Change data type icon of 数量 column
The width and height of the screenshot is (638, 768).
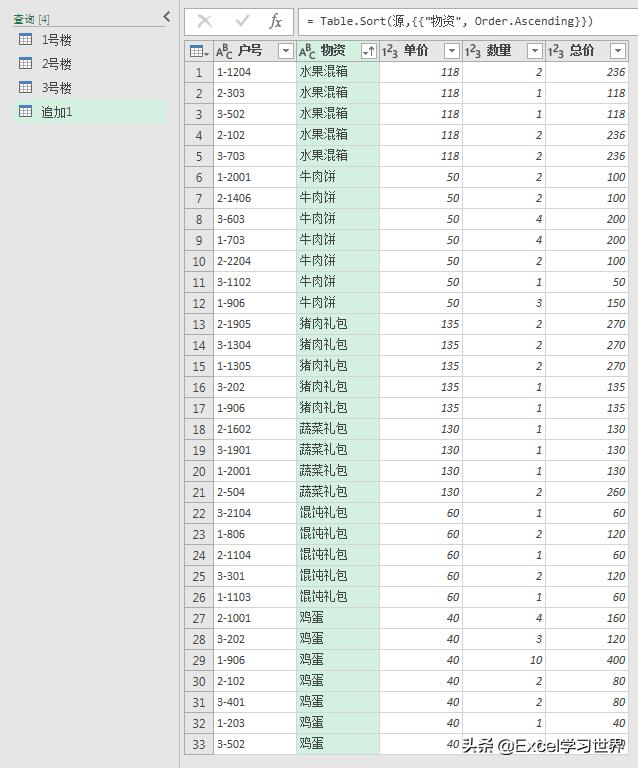pyautogui.click(x=473, y=51)
